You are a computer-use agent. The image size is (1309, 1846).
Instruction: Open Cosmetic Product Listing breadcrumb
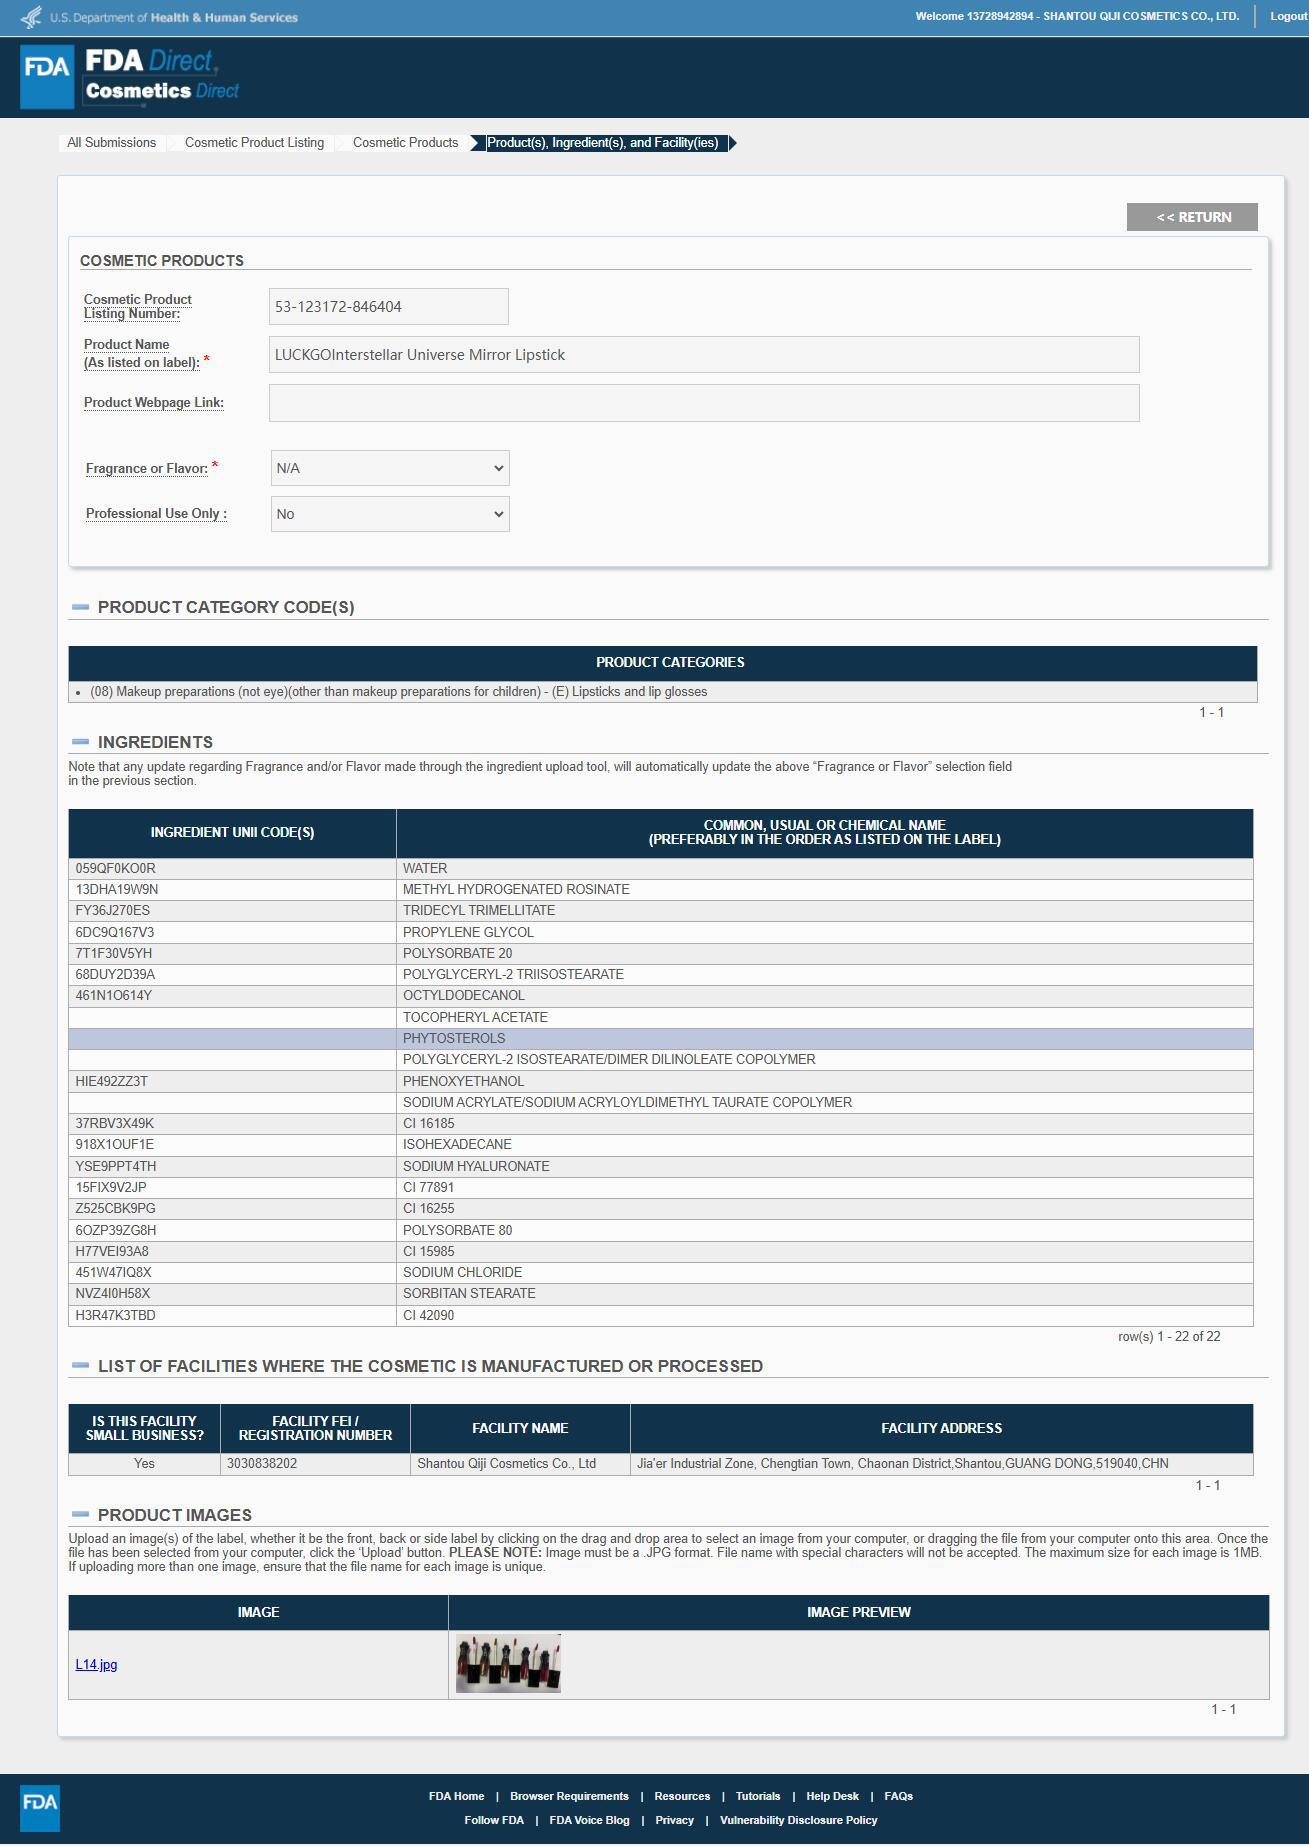pyautogui.click(x=254, y=143)
